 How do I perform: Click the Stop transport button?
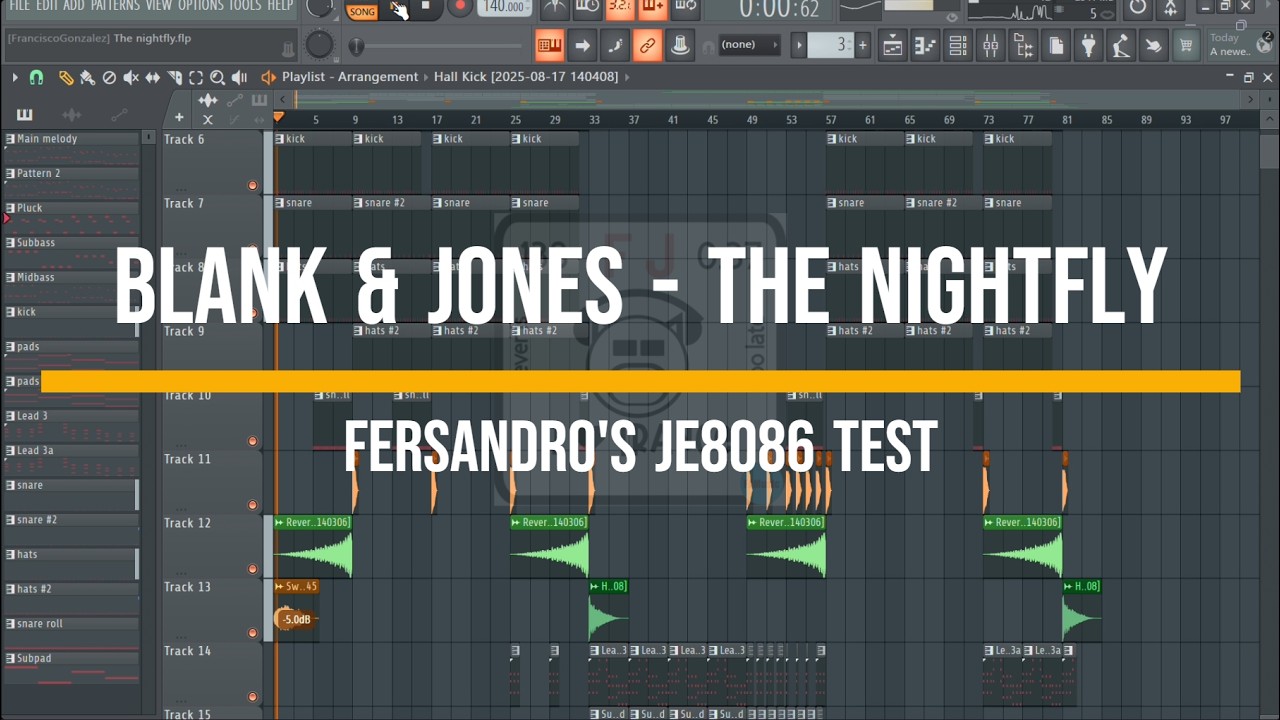point(425,7)
